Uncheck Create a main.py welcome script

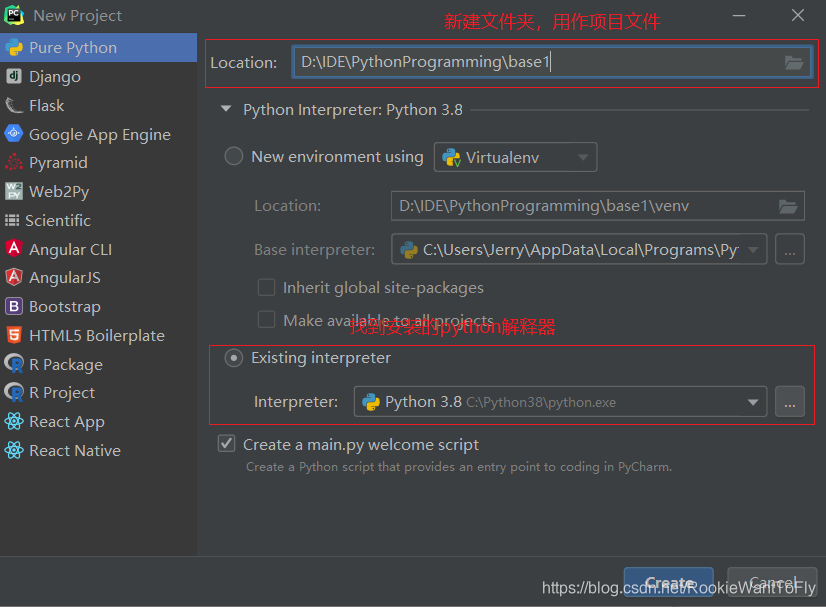pos(227,444)
